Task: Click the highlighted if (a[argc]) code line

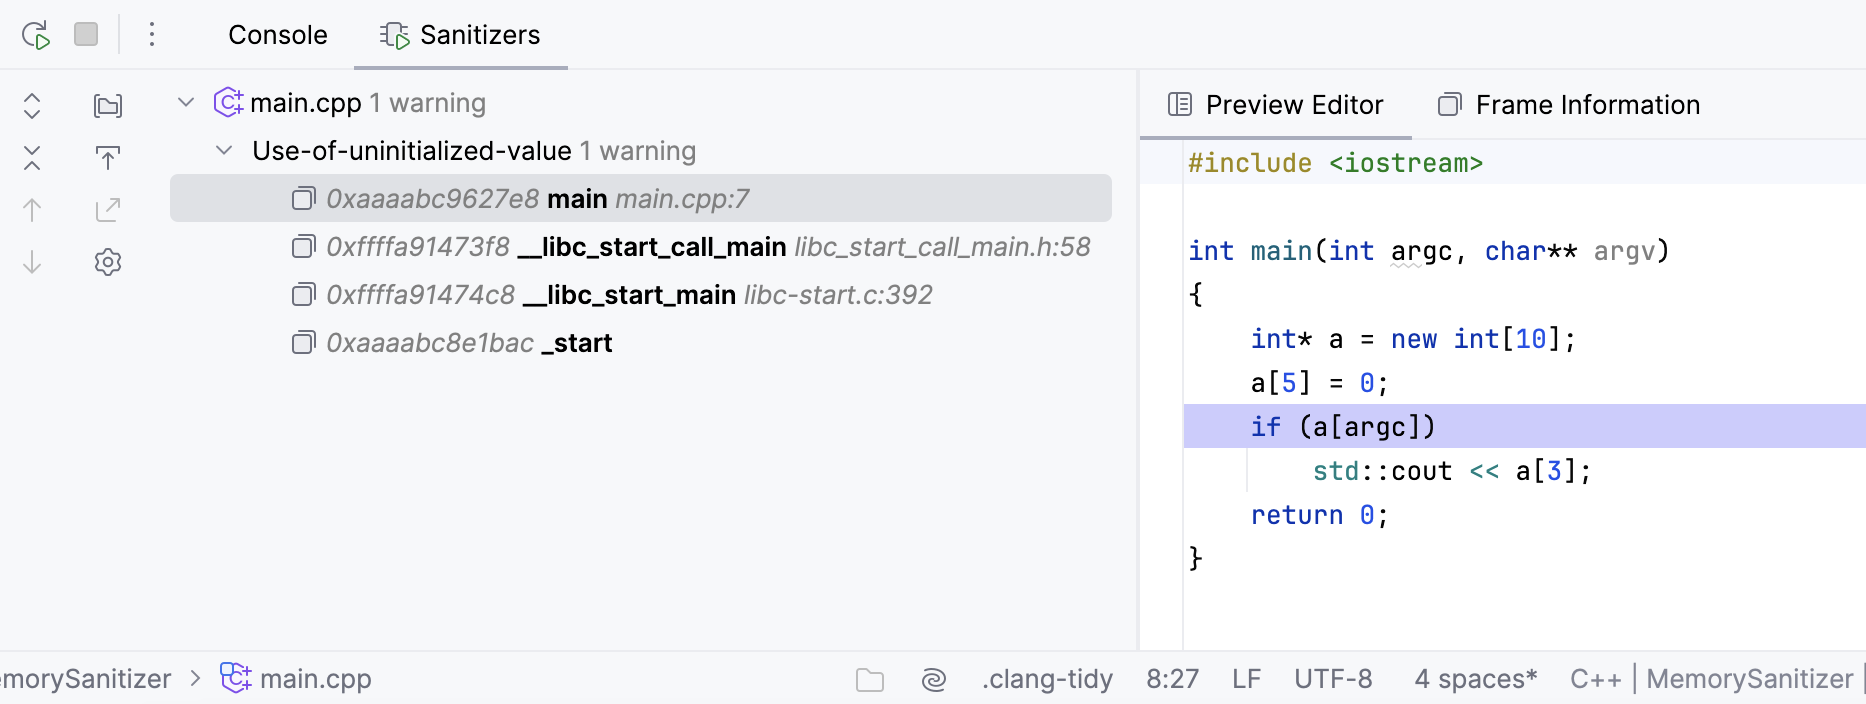Action: tap(1343, 427)
